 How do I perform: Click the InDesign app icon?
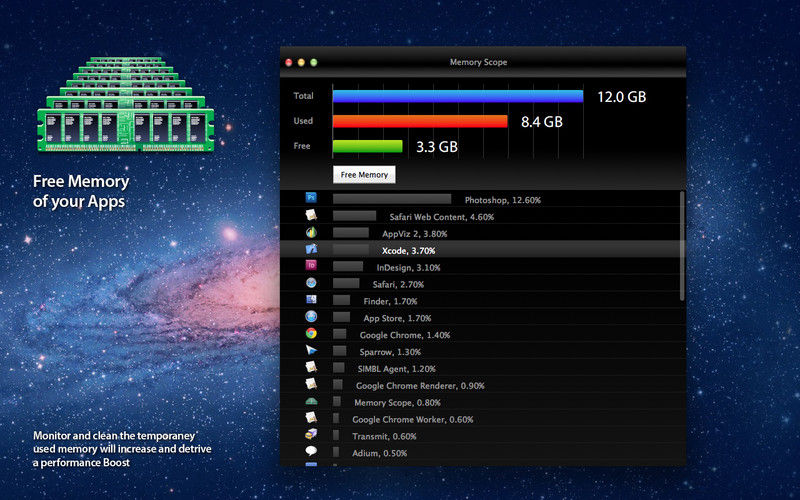click(x=311, y=267)
